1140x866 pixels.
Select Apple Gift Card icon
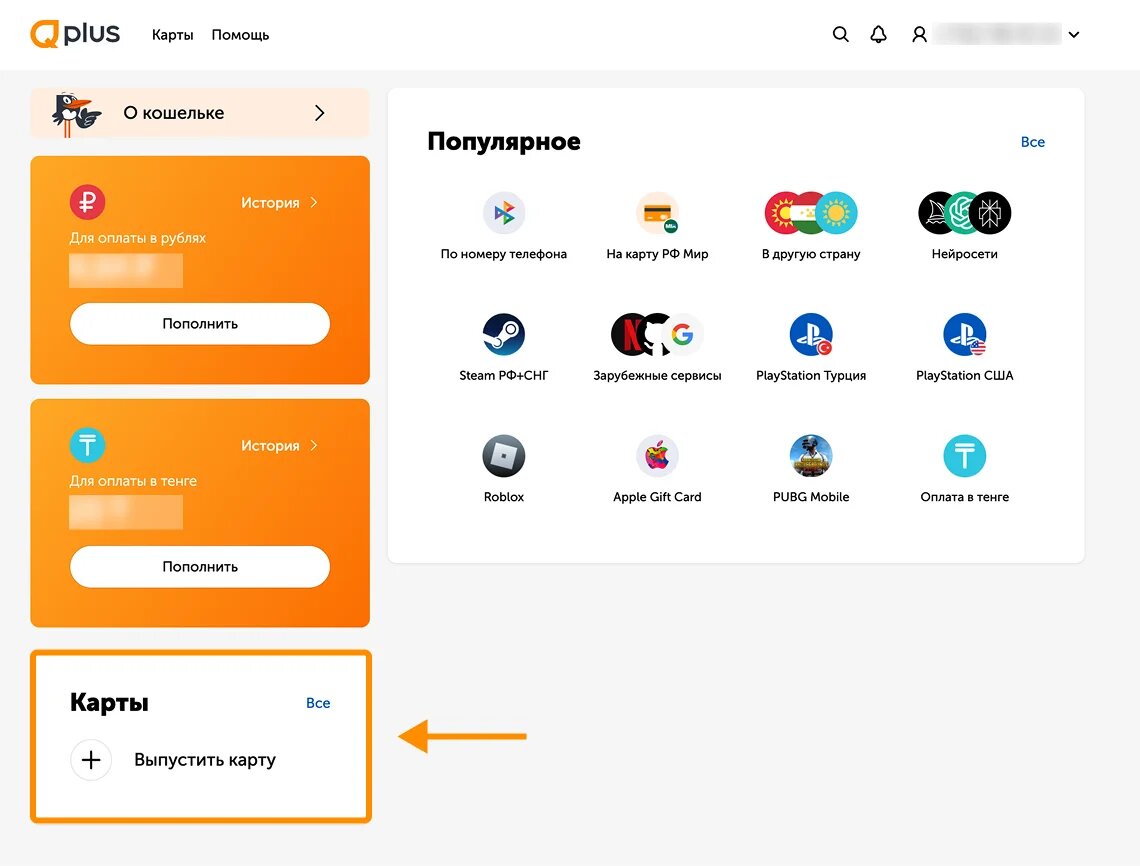tap(657, 456)
